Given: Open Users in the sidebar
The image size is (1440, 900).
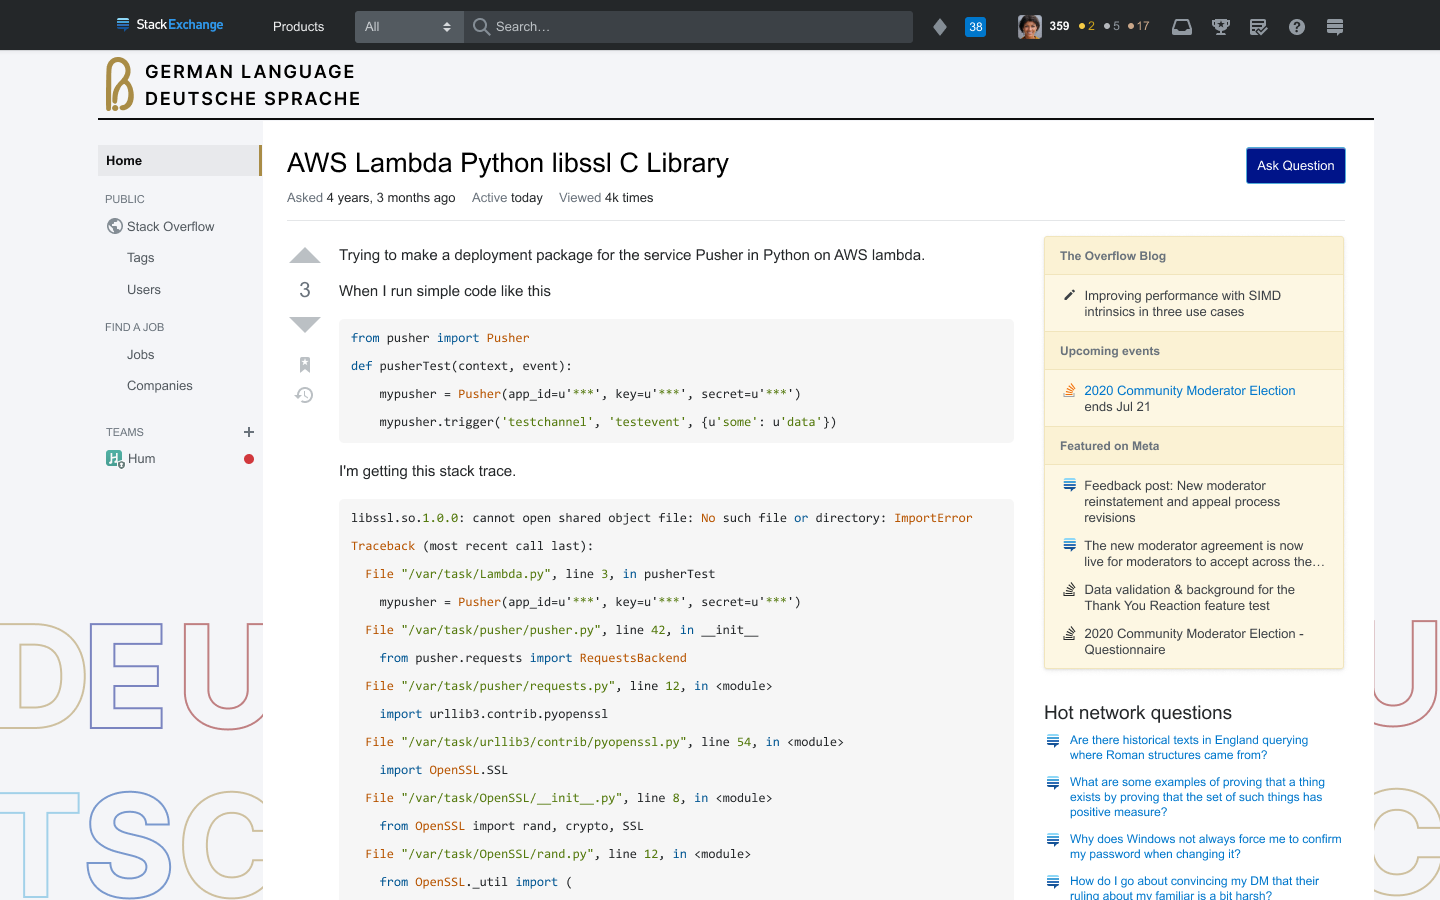Looking at the screenshot, I should [x=143, y=290].
